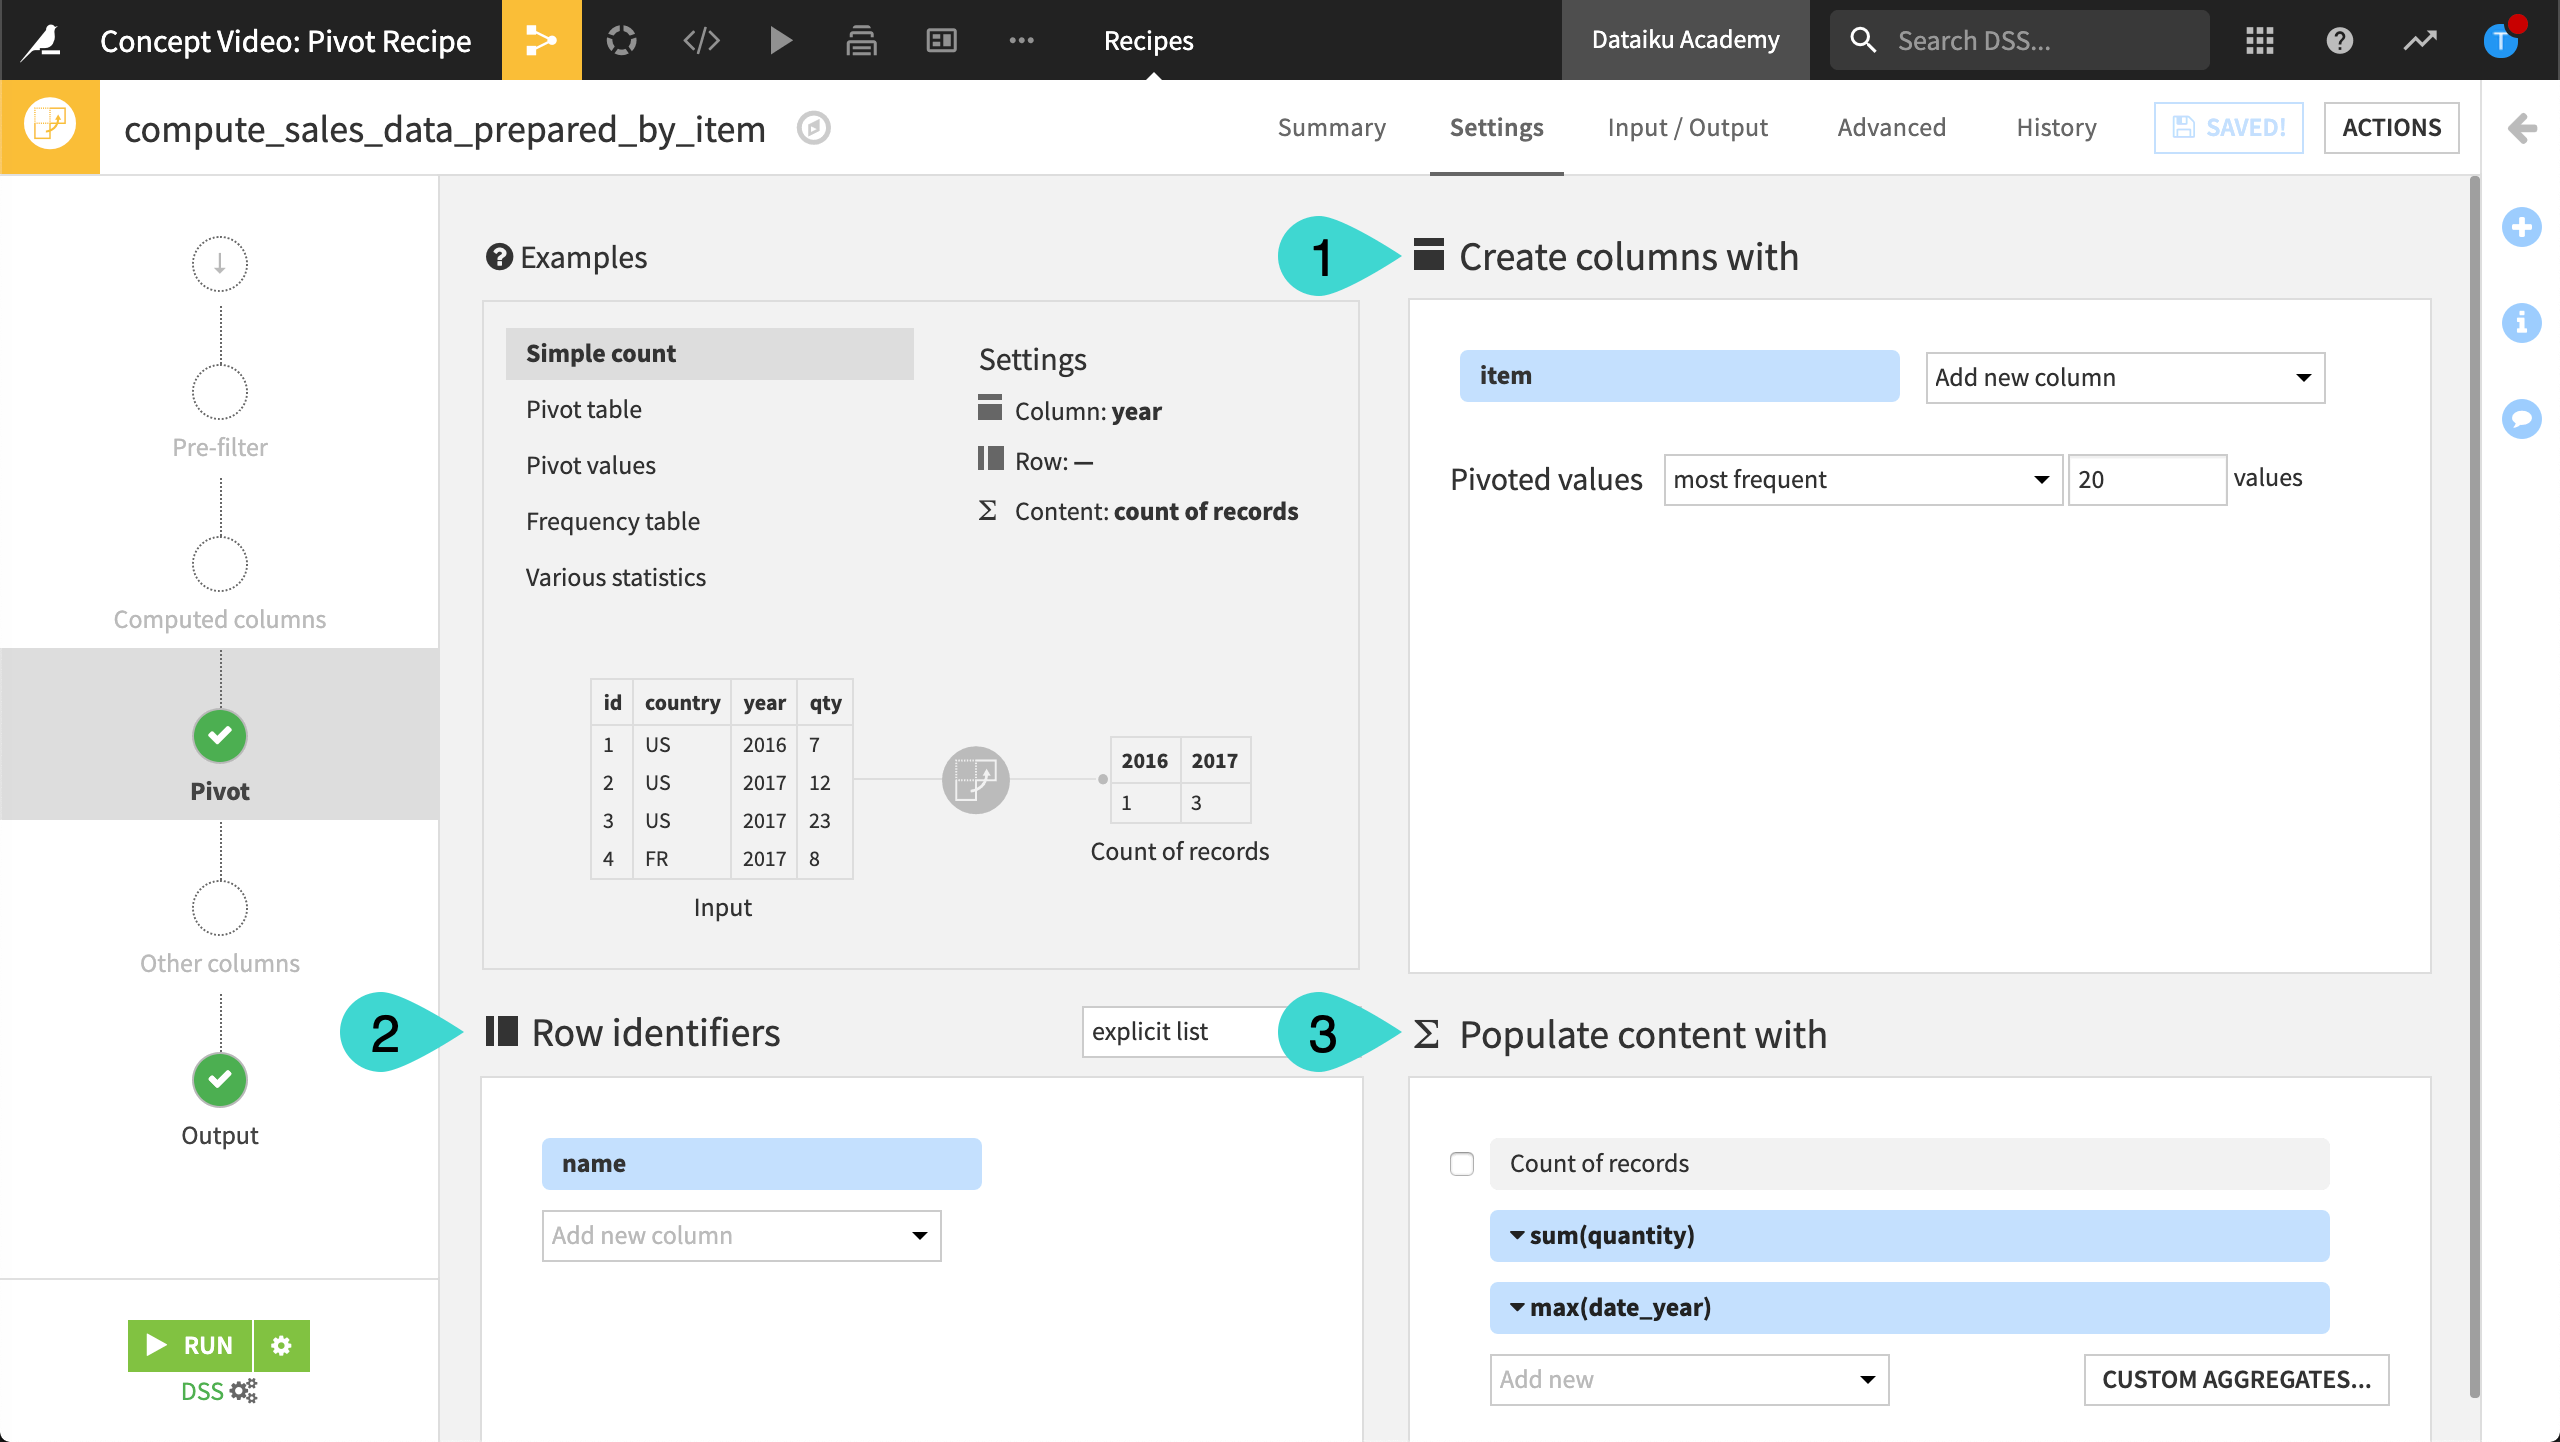
Task: Toggle the Count of records checkbox
Action: point(1459,1162)
